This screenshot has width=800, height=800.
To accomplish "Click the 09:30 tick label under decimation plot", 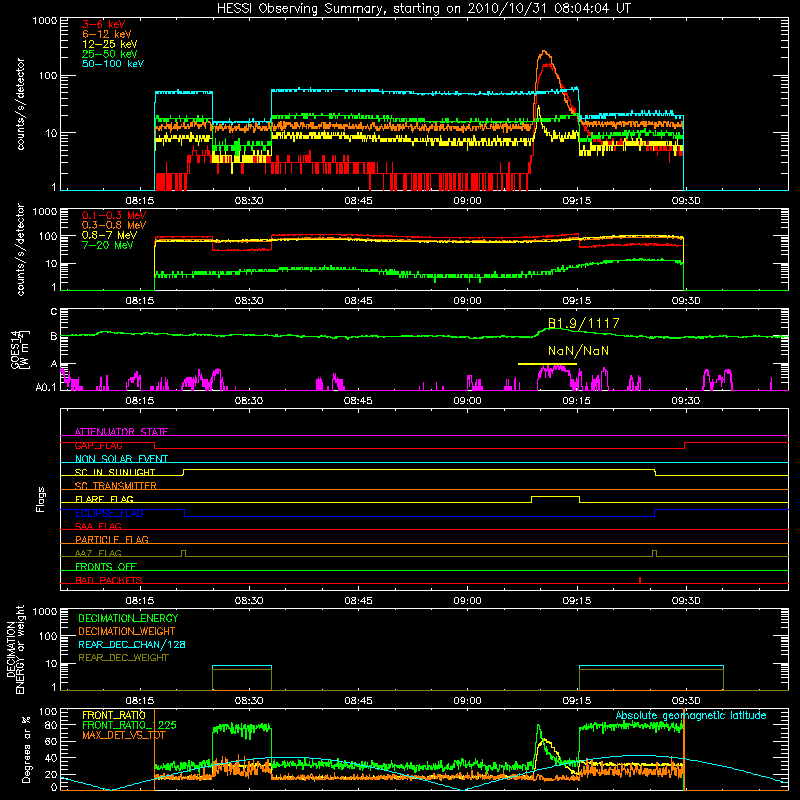I will (686, 701).
